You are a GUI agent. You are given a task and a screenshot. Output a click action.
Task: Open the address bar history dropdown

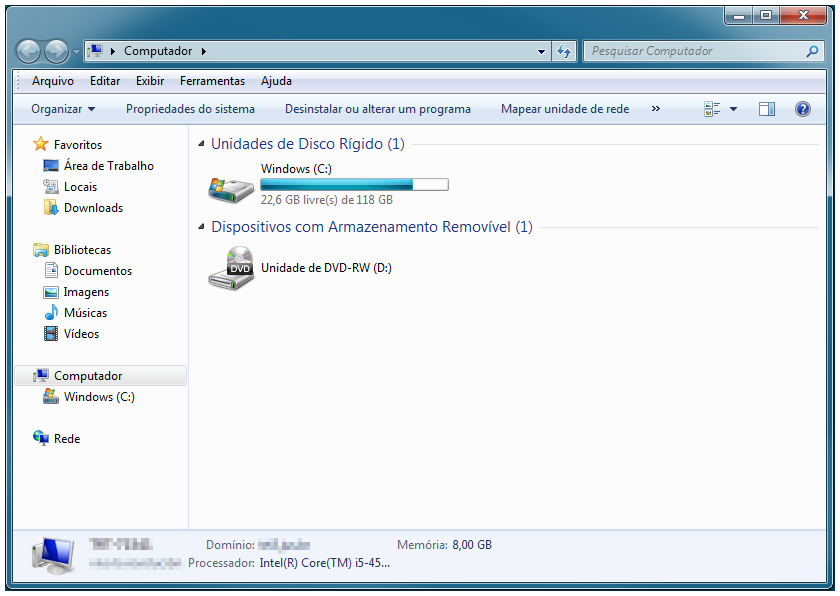click(541, 51)
